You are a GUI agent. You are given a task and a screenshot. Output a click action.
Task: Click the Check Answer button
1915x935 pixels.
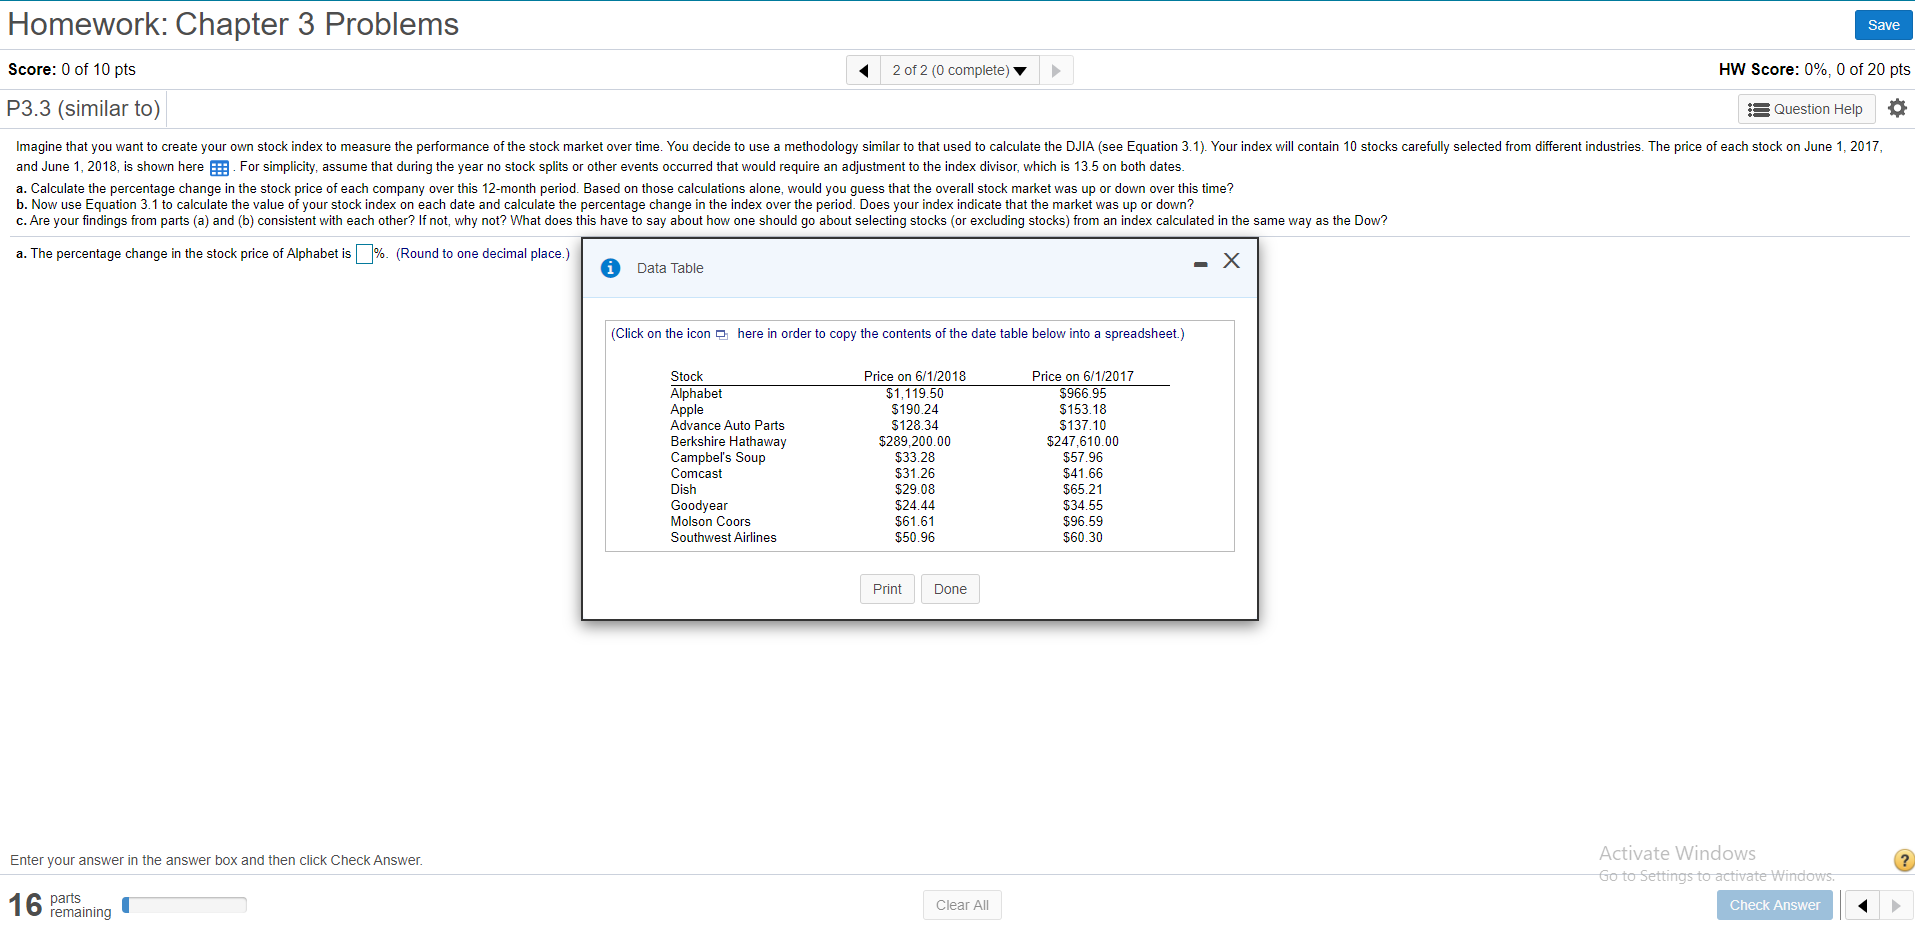click(1775, 905)
